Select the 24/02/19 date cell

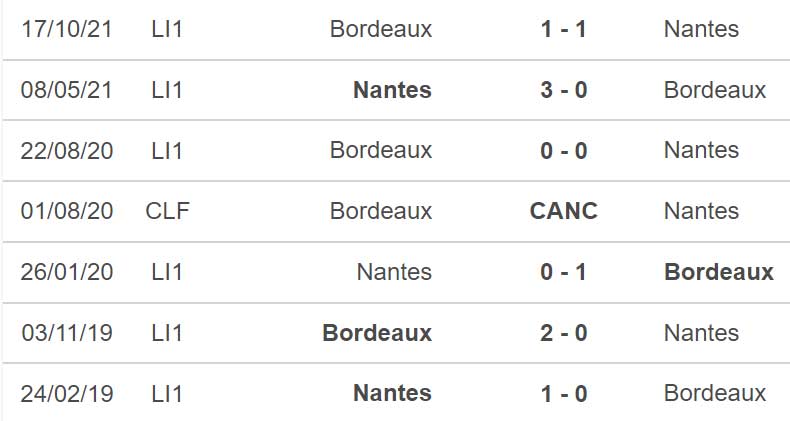[x=67, y=393]
